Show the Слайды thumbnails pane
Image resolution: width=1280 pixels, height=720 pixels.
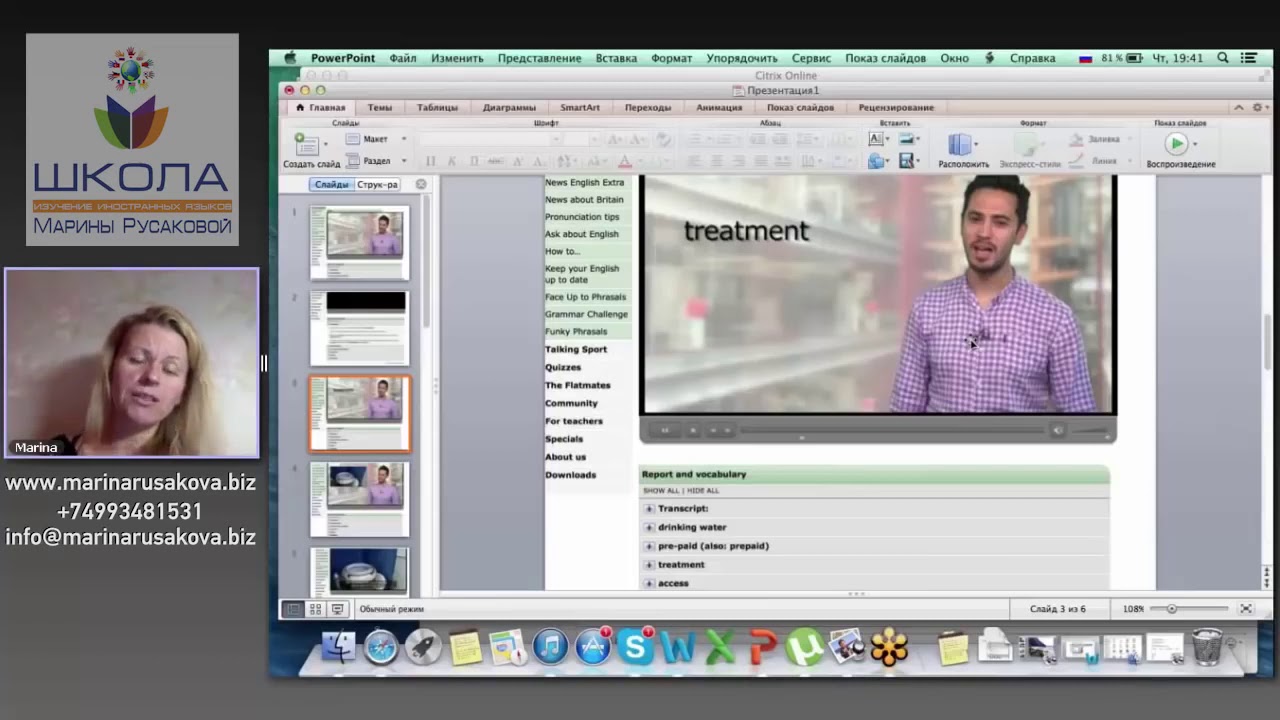(x=331, y=184)
